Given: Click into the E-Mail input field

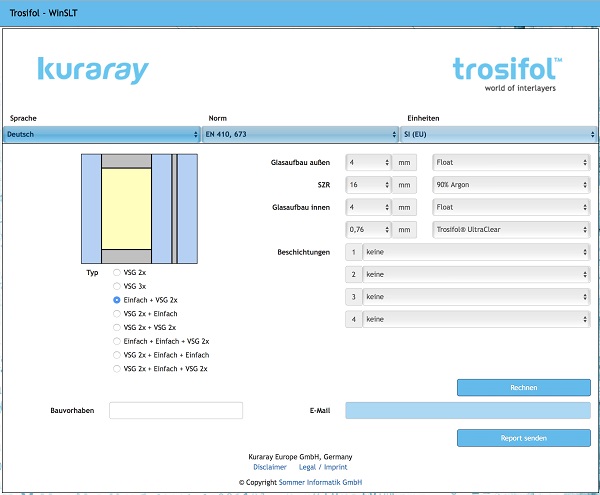Looking at the screenshot, I should [467, 410].
